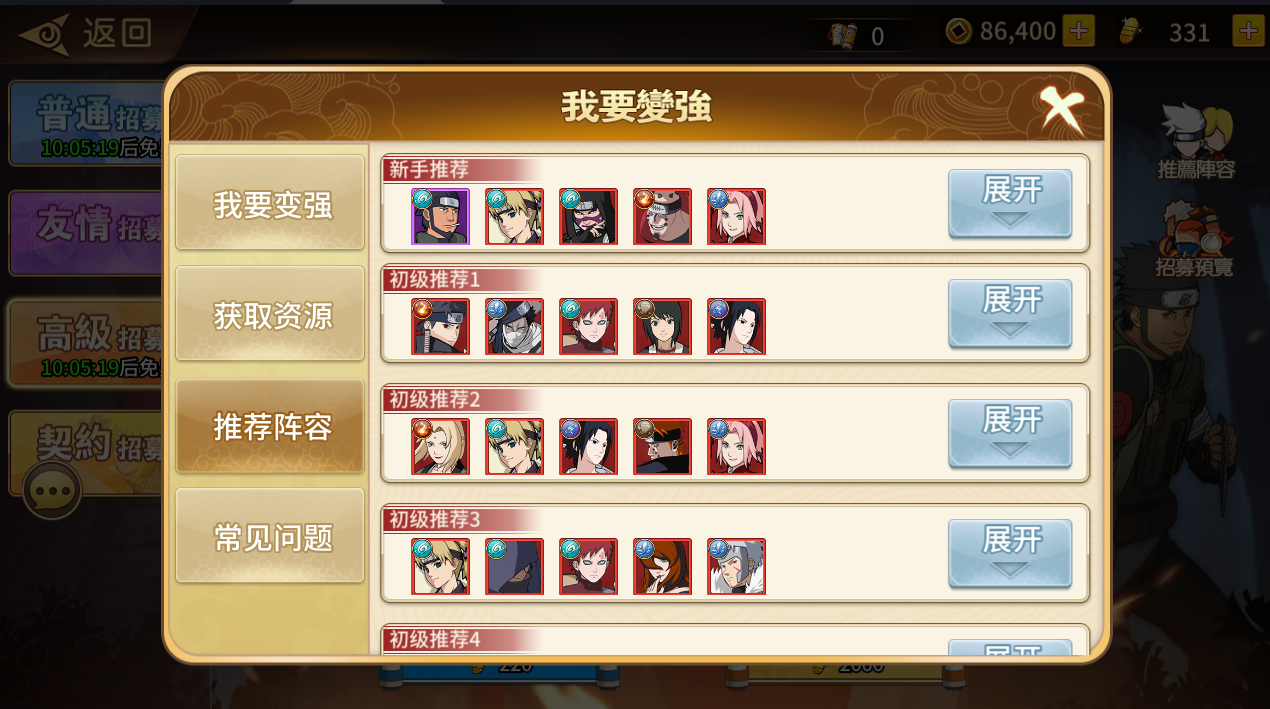Close the 我要變強 dialog
This screenshot has width=1270, height=709.
click(x=1061, y=108)
